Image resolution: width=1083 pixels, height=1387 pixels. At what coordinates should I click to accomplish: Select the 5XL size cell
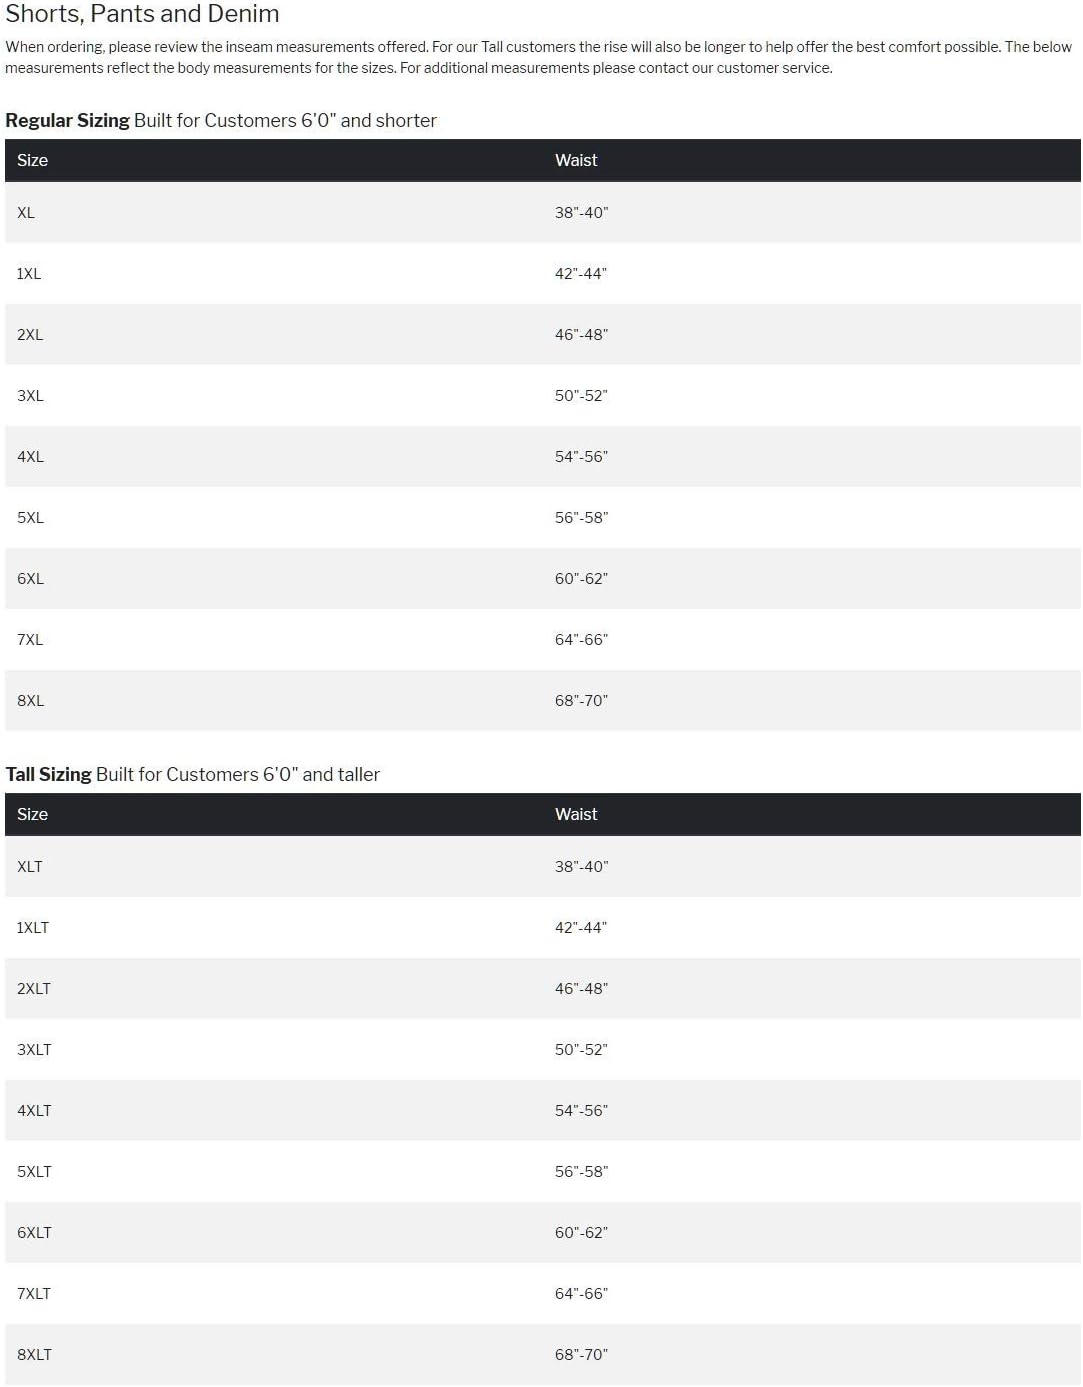pos(30,518)
